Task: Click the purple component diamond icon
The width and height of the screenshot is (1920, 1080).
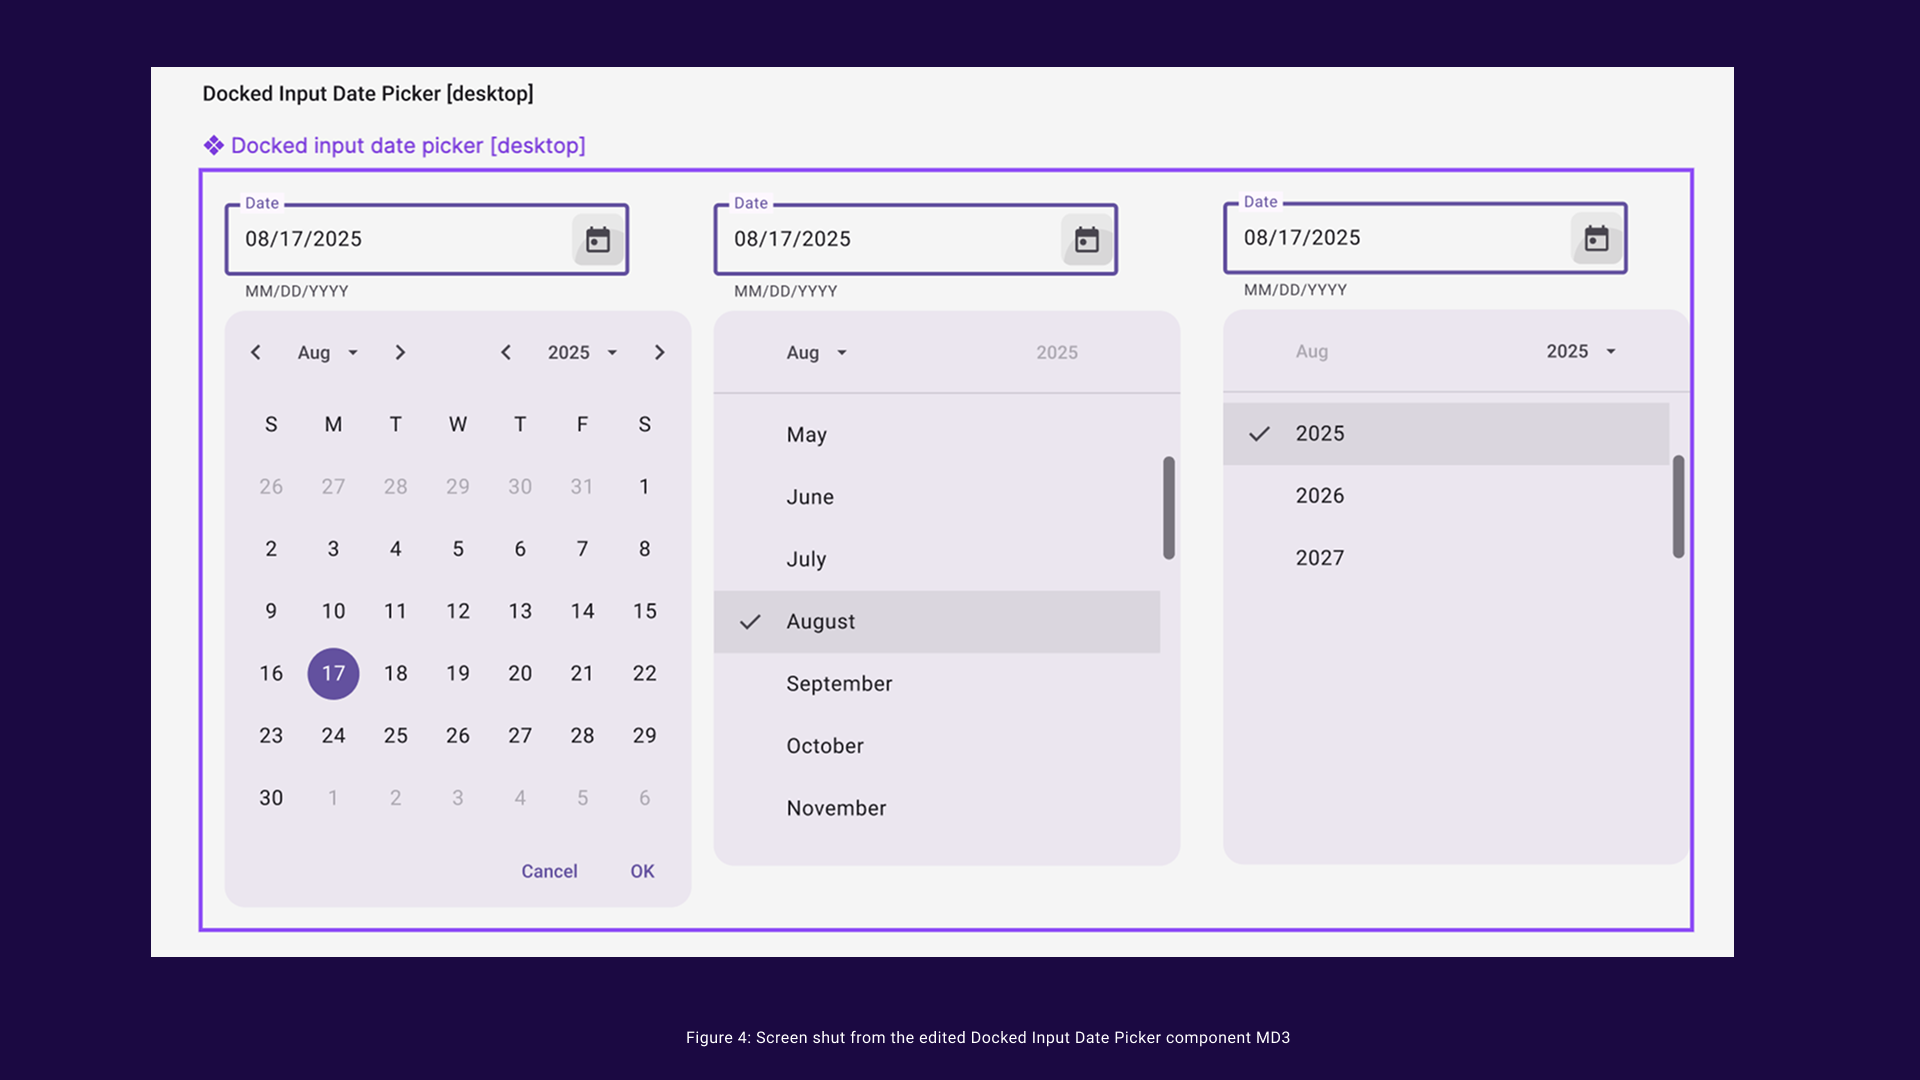Action: [213, 146]
